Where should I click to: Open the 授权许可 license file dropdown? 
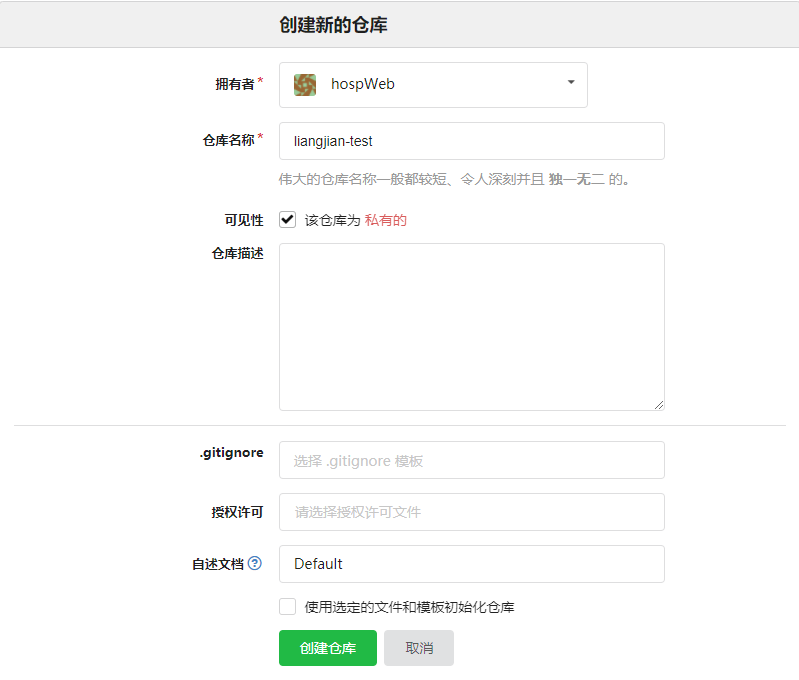[x=471, y=512]
